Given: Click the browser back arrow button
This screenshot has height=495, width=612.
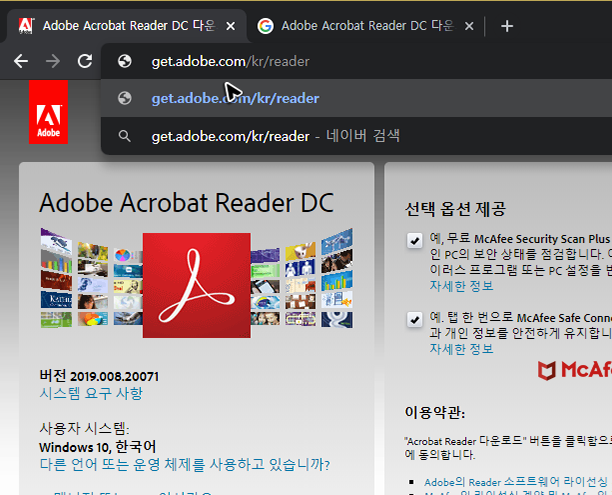Looking at the screenshot, I should [x=21, y=61].
